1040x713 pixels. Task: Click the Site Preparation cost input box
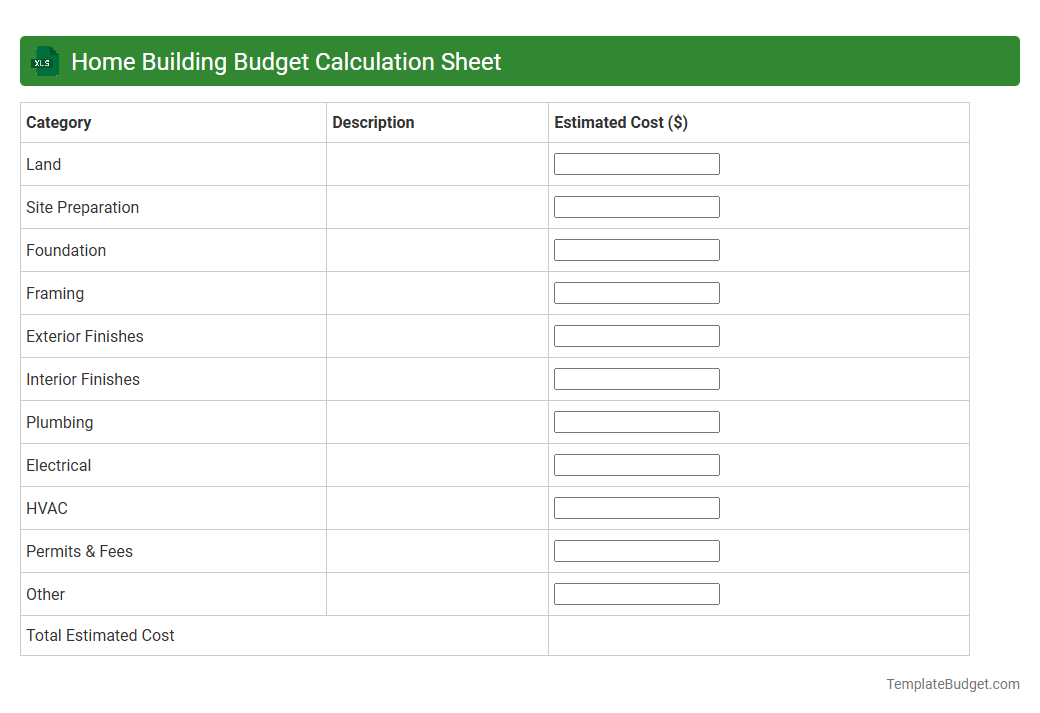coord(636,206)
